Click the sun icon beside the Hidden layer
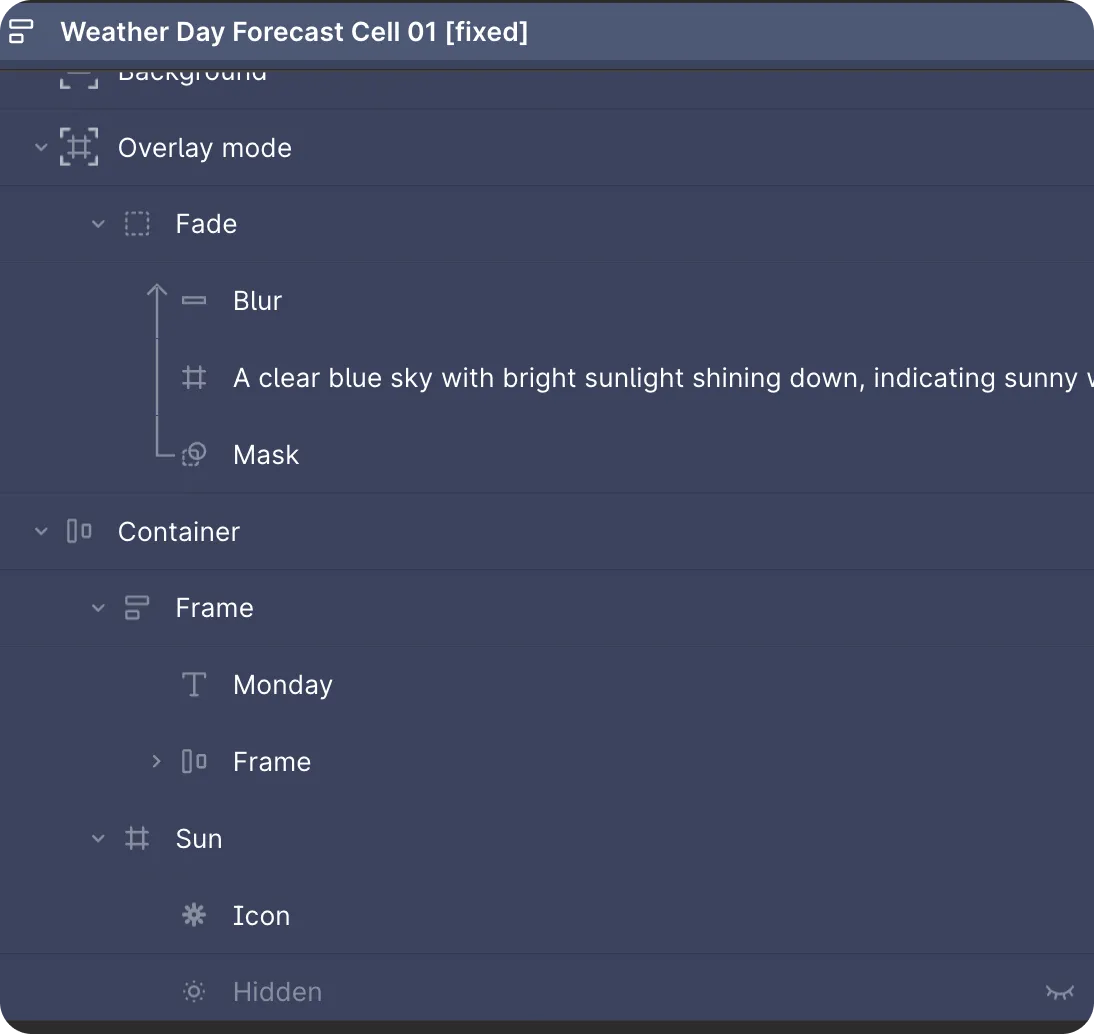The width and height of the screenshot is (1094, 1034). [x=194, y=991]
